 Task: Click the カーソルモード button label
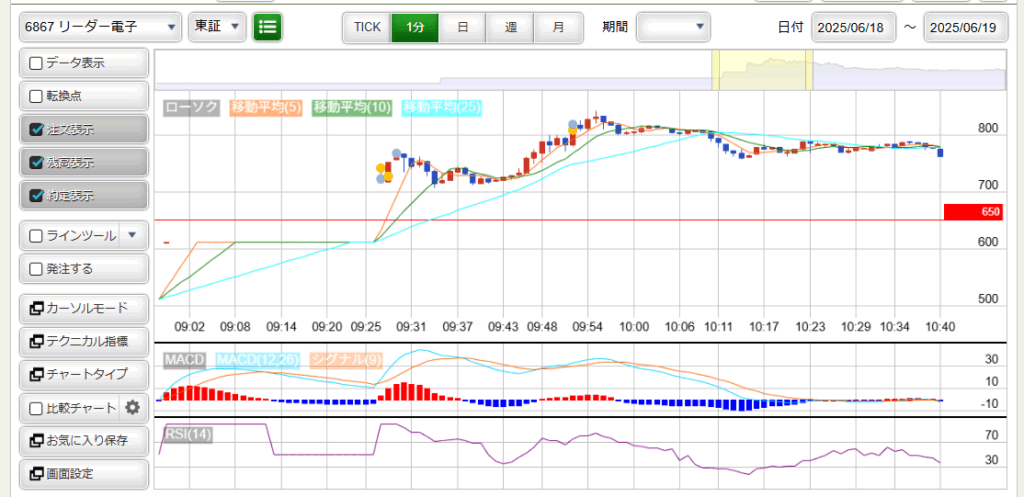[x=87, y=309]
